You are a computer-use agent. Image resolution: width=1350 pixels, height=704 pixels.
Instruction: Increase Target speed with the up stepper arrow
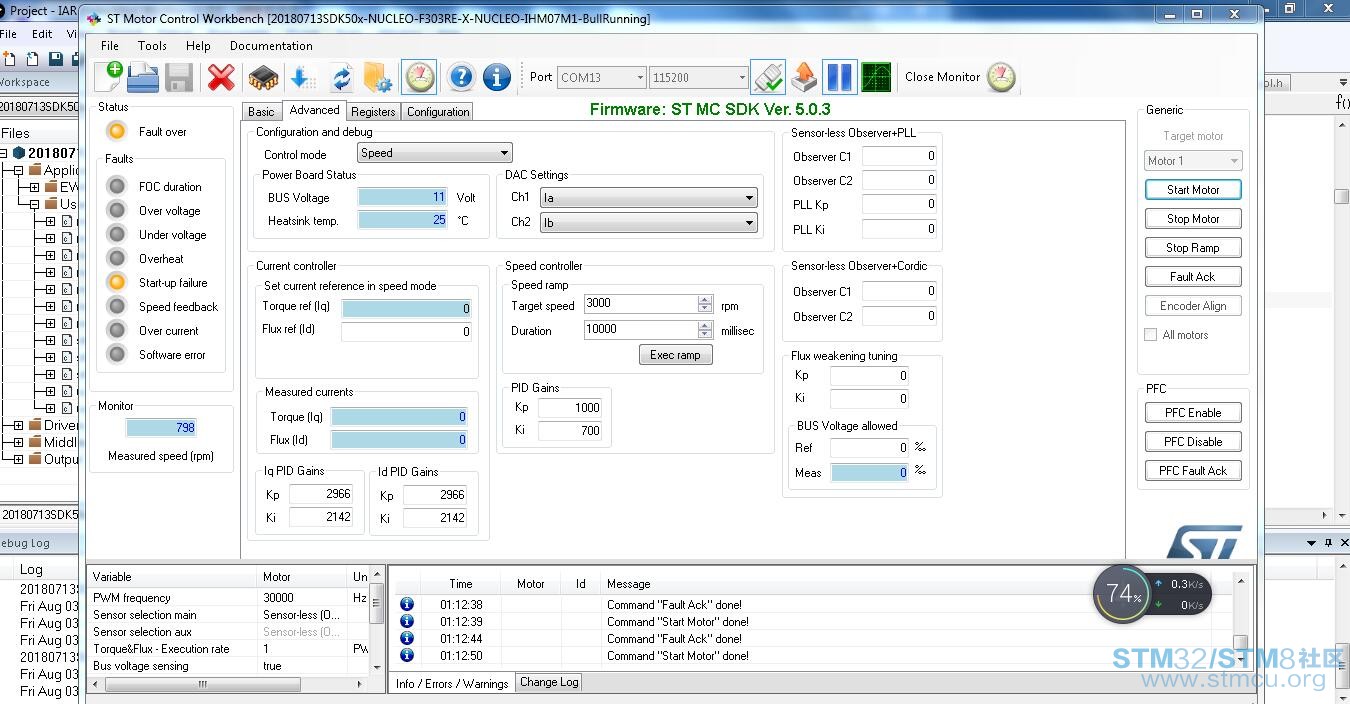(x=705, y=299)
